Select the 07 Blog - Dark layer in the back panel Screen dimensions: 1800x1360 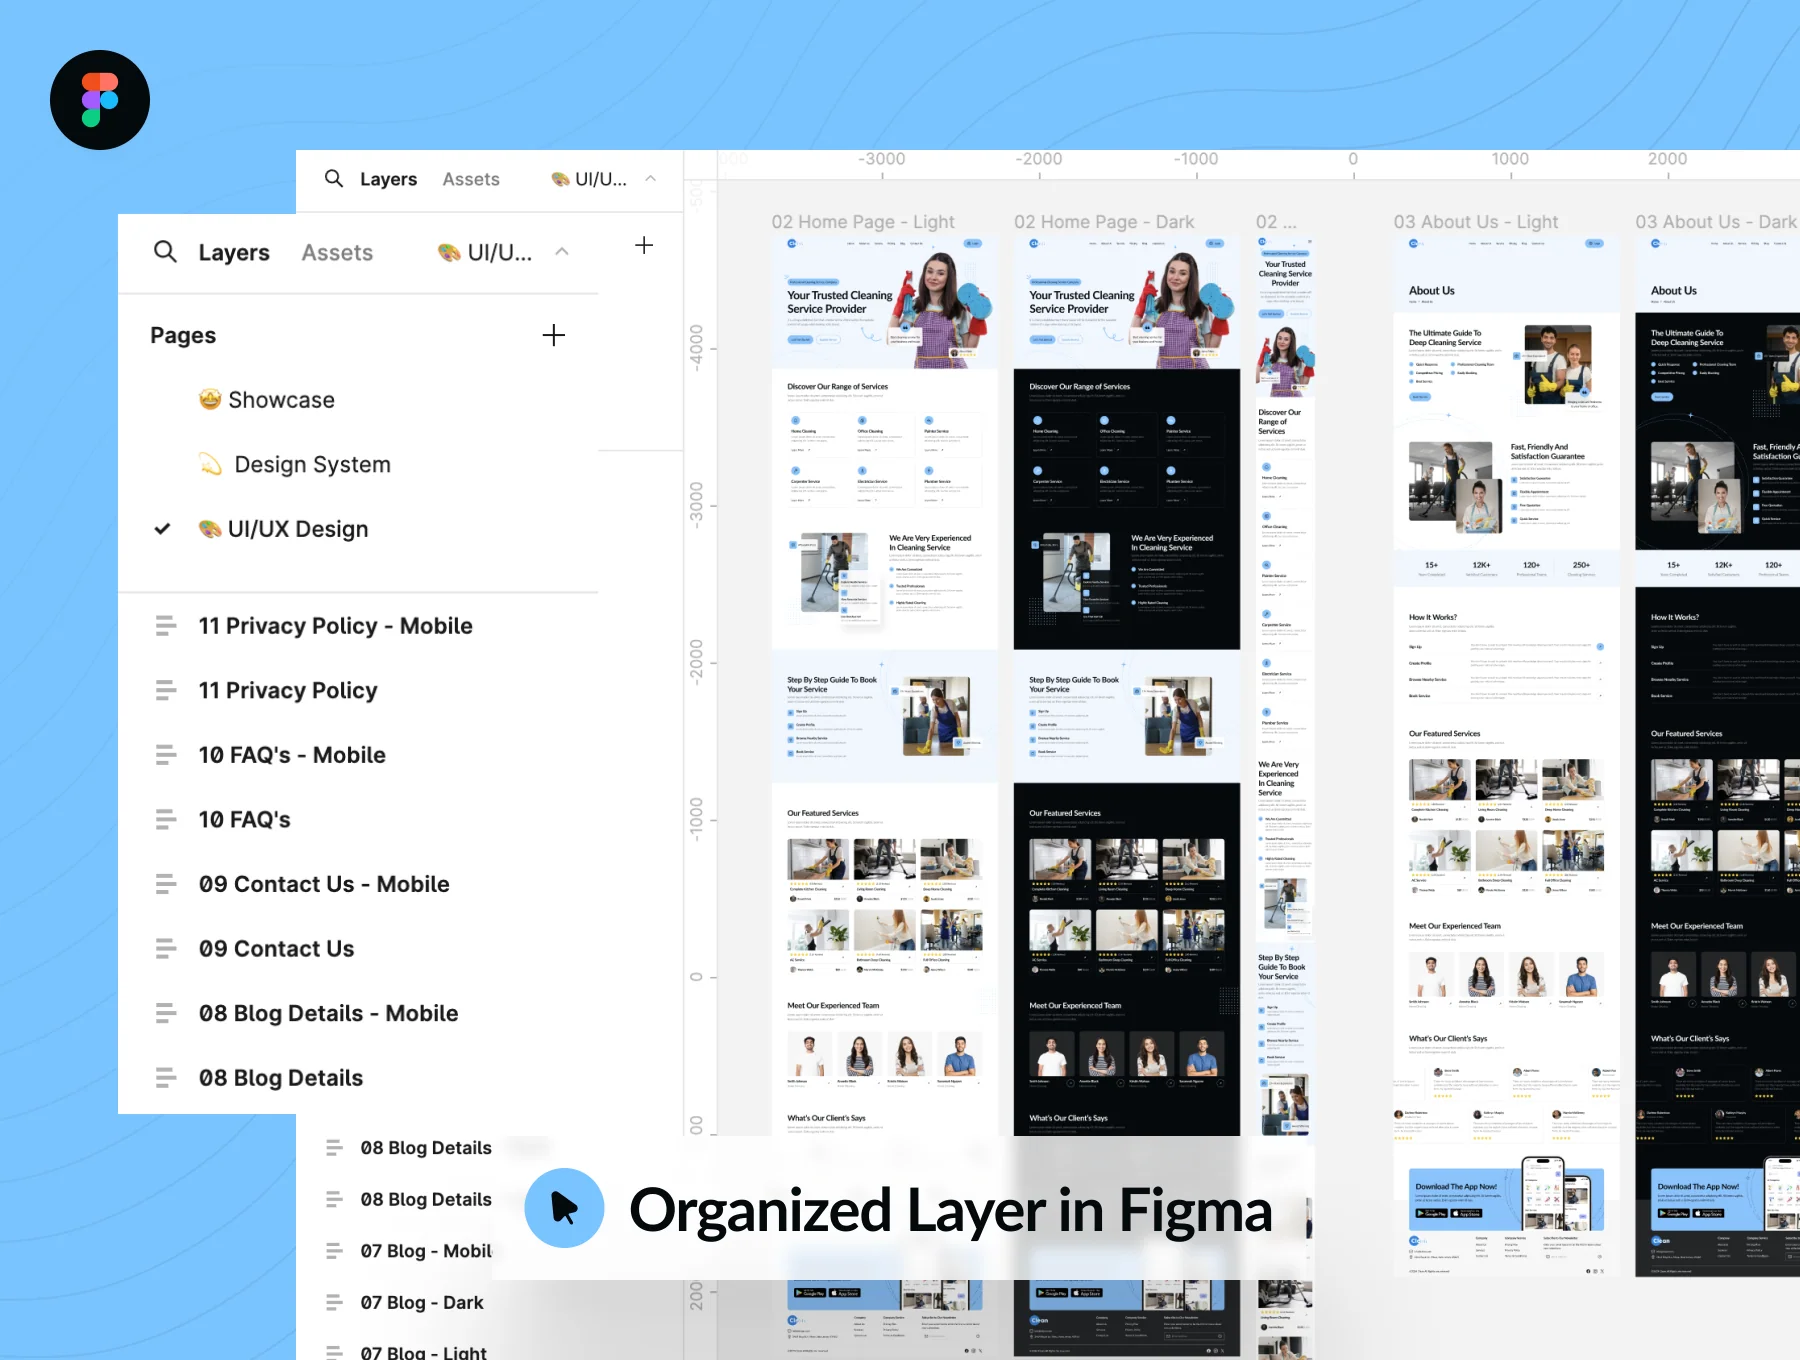(422, 1303)
